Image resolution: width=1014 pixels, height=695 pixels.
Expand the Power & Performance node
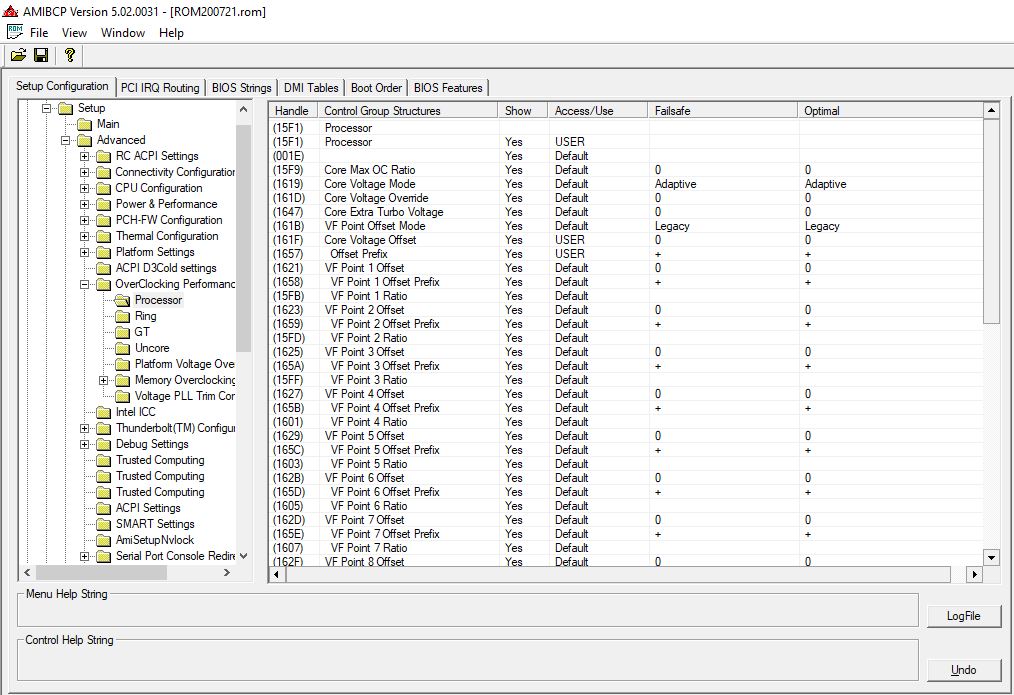pyautogui.click(x=85, y=204)
